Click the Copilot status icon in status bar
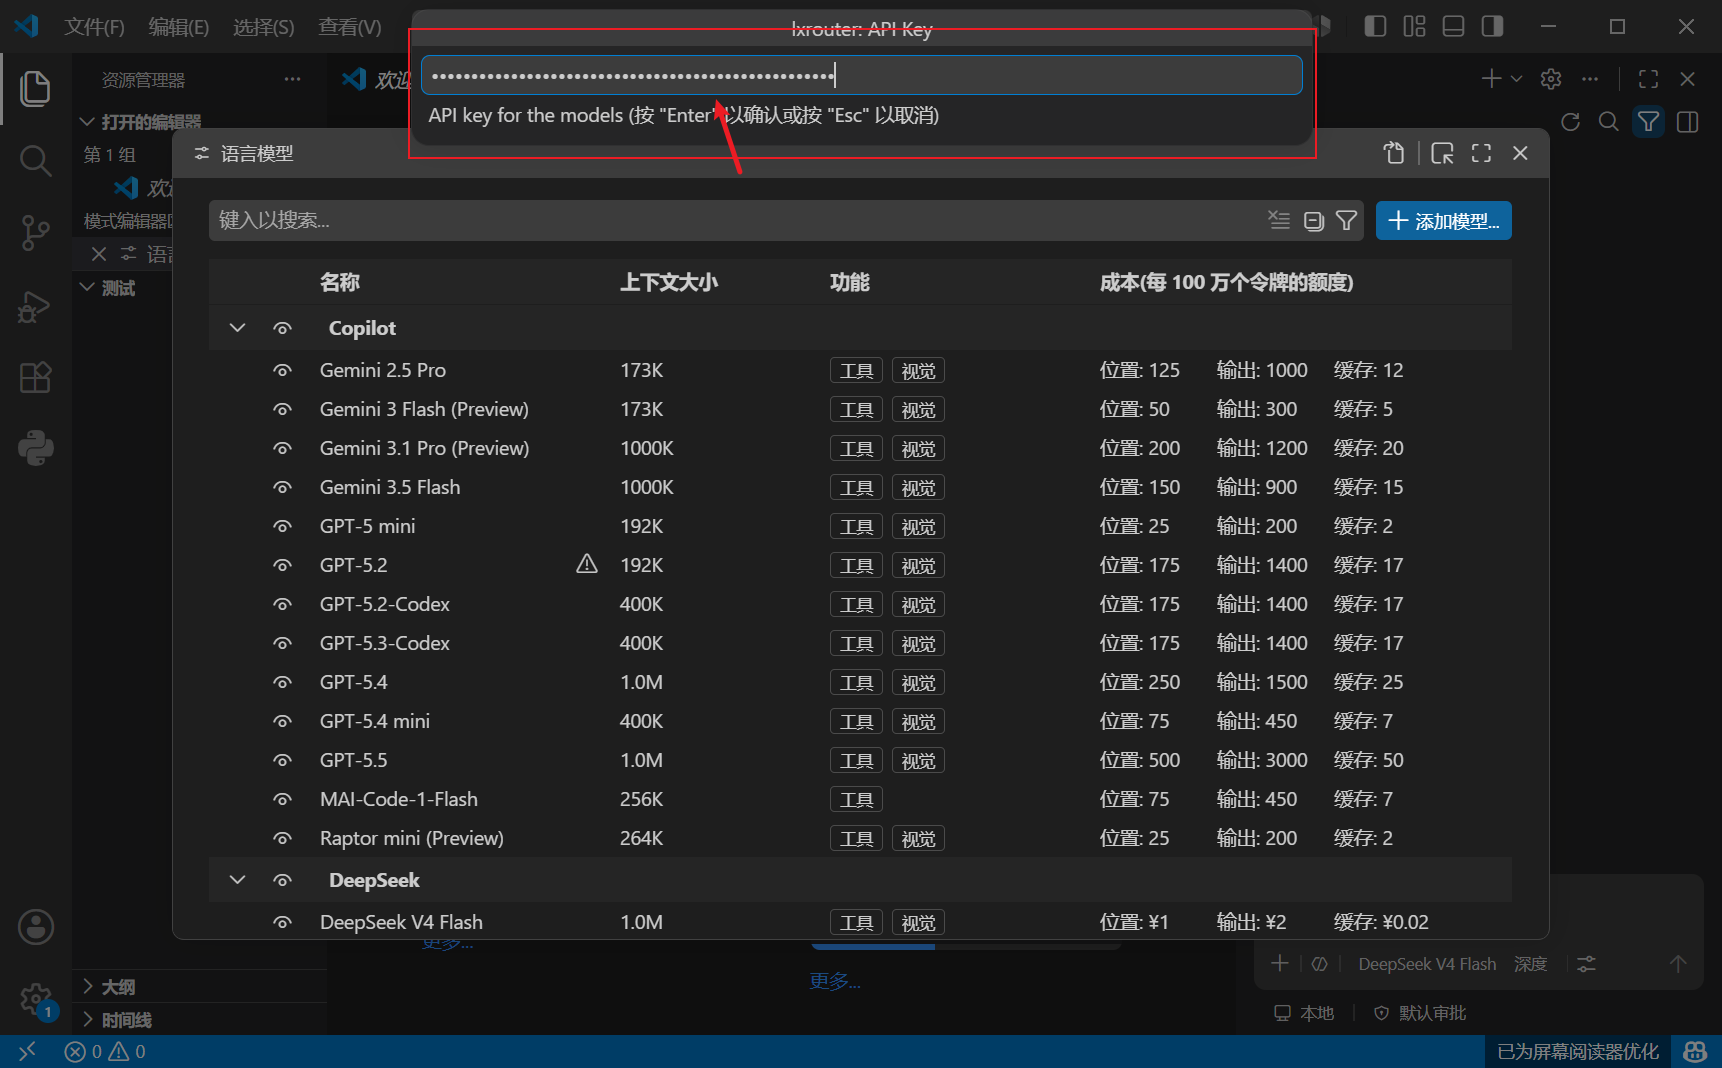The image size is (1722, 1068). coord(1695,1052)
